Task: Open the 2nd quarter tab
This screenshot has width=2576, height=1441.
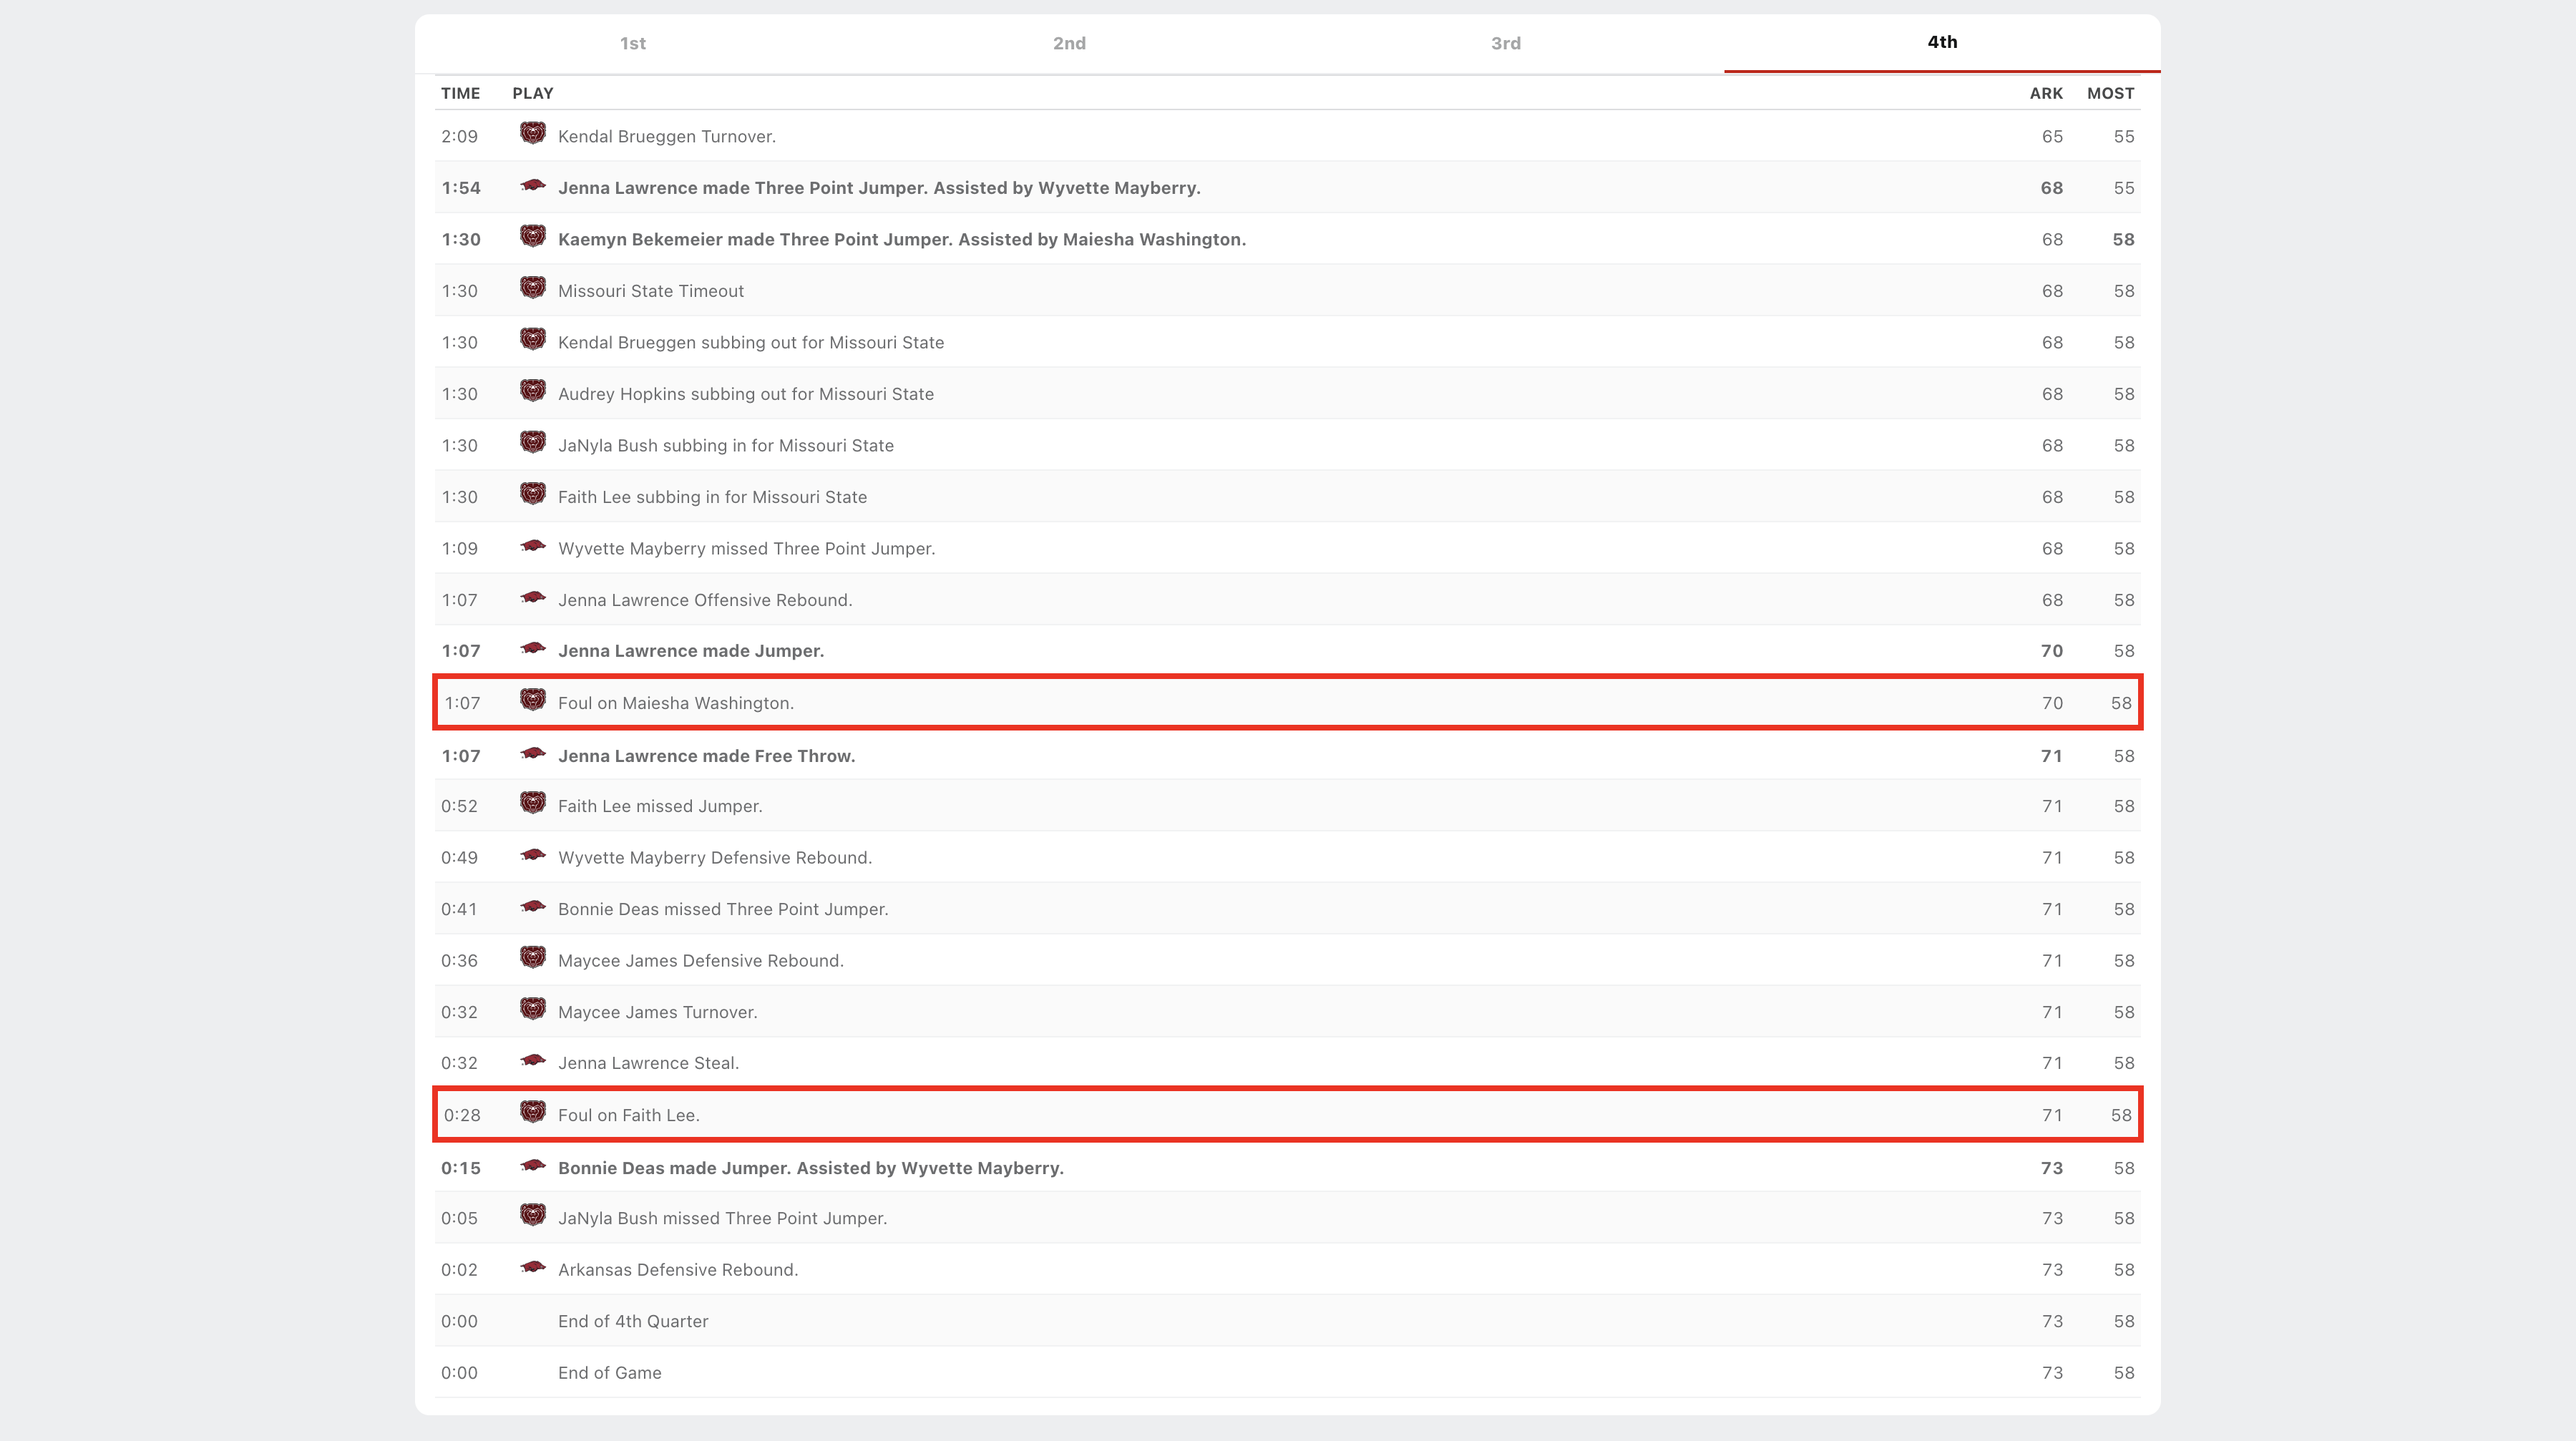Action: click(1069, 43)
